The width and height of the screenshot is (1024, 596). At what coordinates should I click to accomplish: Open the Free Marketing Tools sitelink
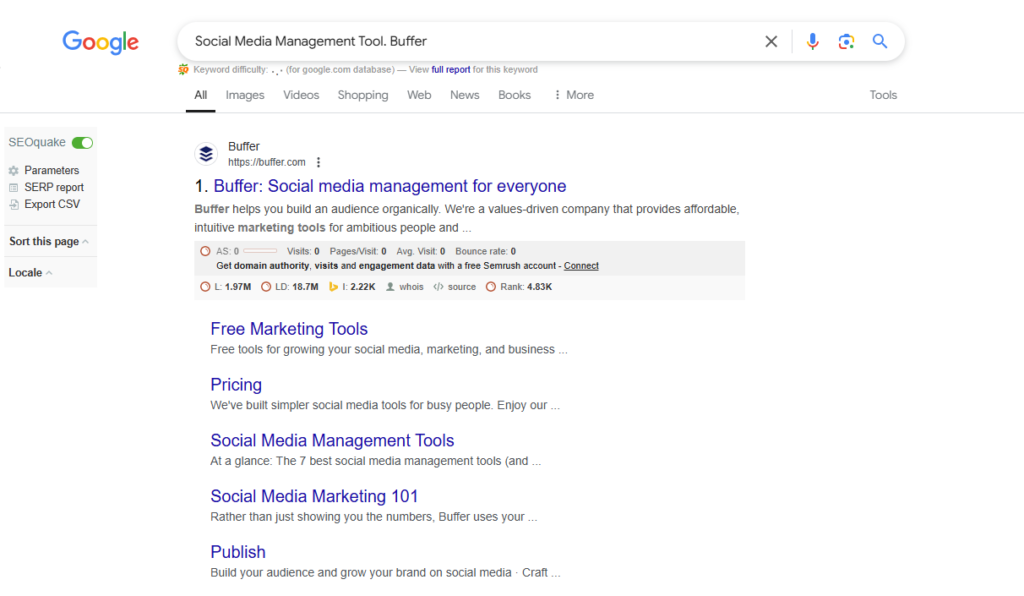tap(289, 329)
